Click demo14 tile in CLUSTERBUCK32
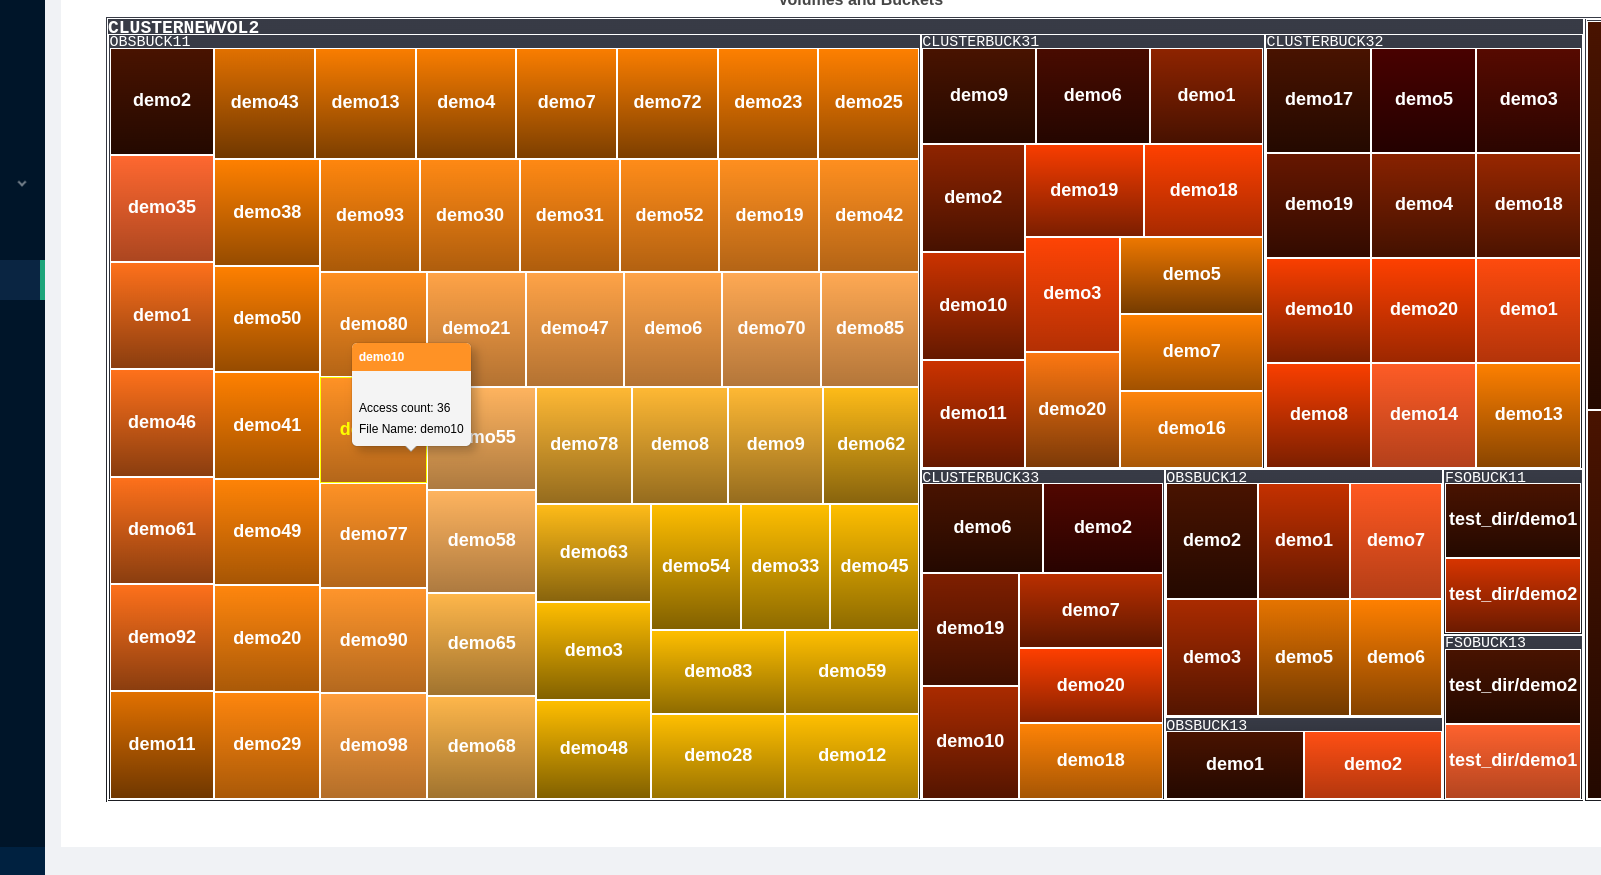 (x=1423, y=414)
